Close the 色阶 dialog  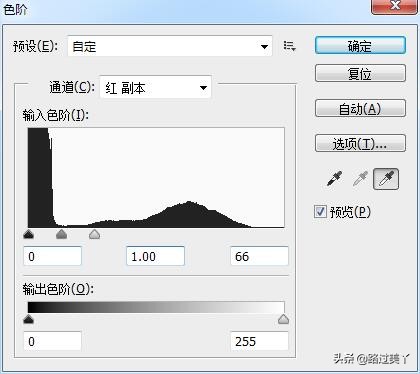point(395,6)
